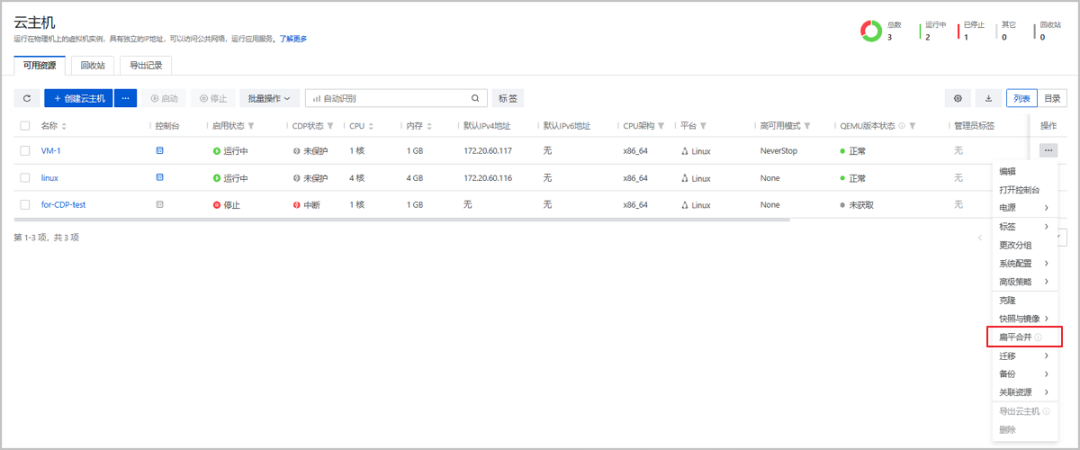Select 扁平合并 in the context menu
Viewport: 1080px width, 450px height.
click(1016, 337)
